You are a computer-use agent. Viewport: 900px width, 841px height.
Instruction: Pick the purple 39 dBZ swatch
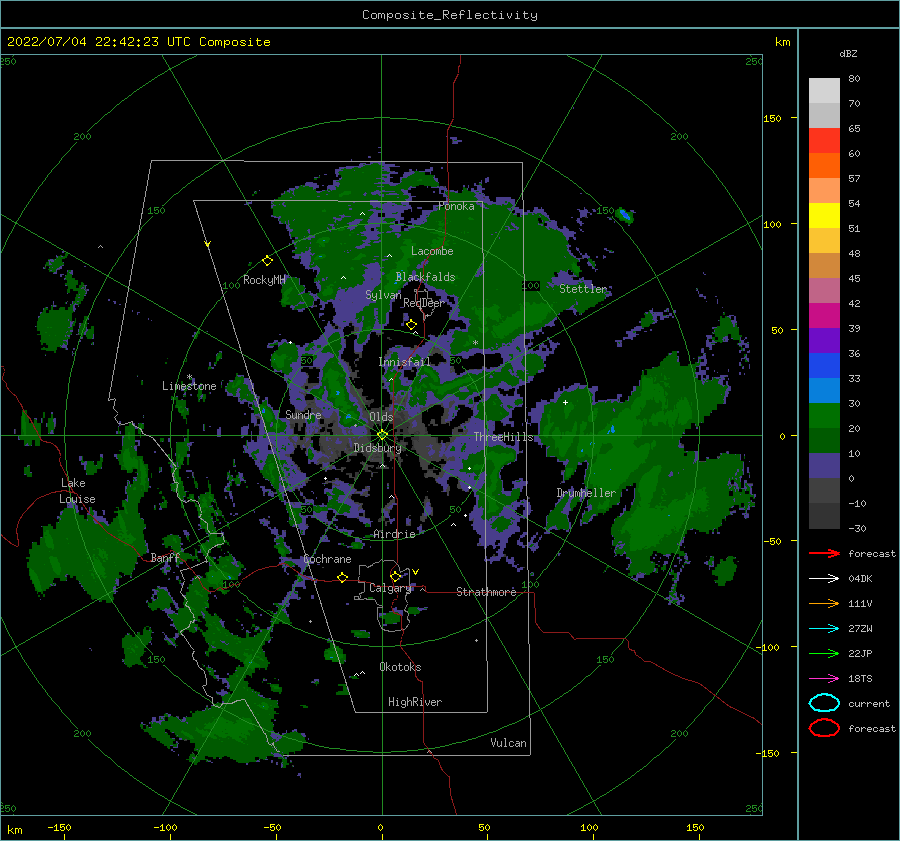point(824,340)
